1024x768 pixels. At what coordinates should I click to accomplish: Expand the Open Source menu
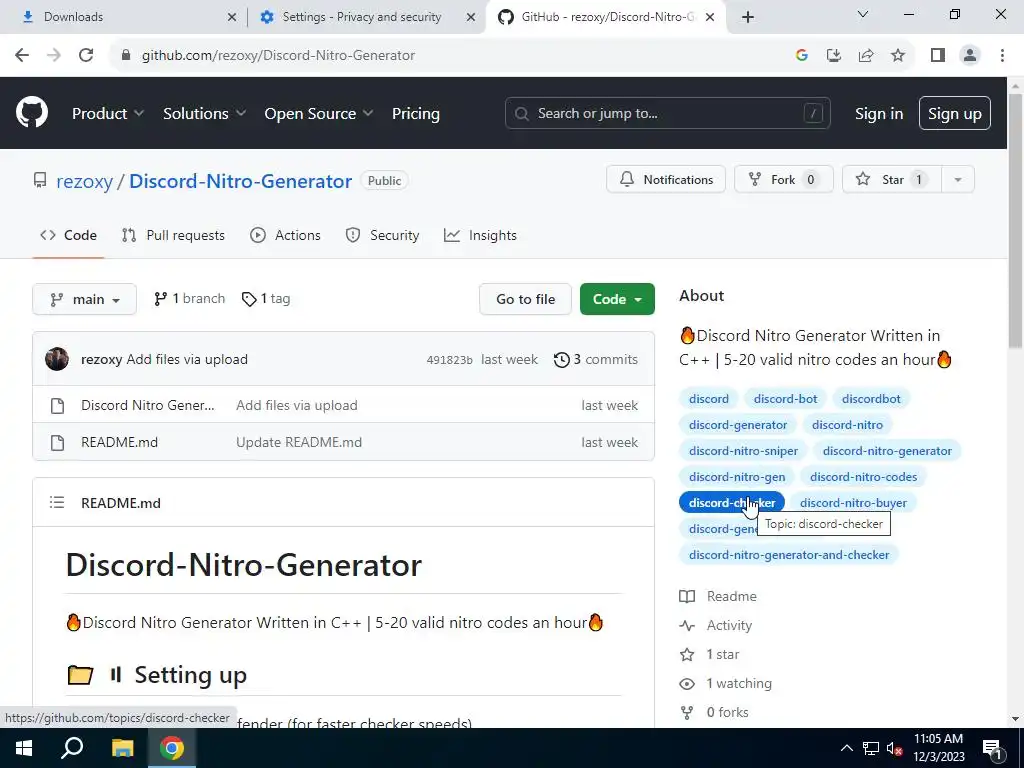[319, 114]
